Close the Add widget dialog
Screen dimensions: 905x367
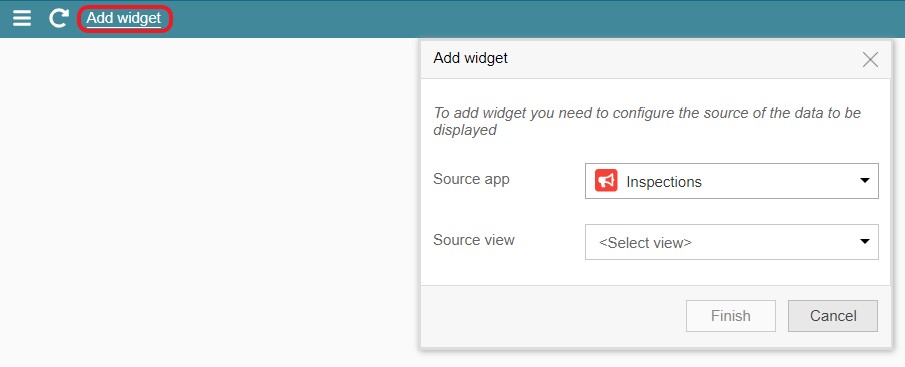click(x=870, y=59)
